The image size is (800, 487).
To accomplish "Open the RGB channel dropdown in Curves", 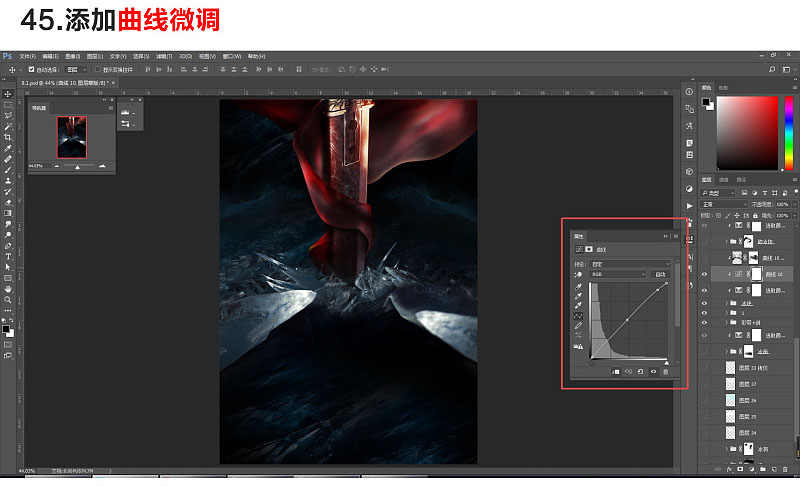I will (618, 274).
